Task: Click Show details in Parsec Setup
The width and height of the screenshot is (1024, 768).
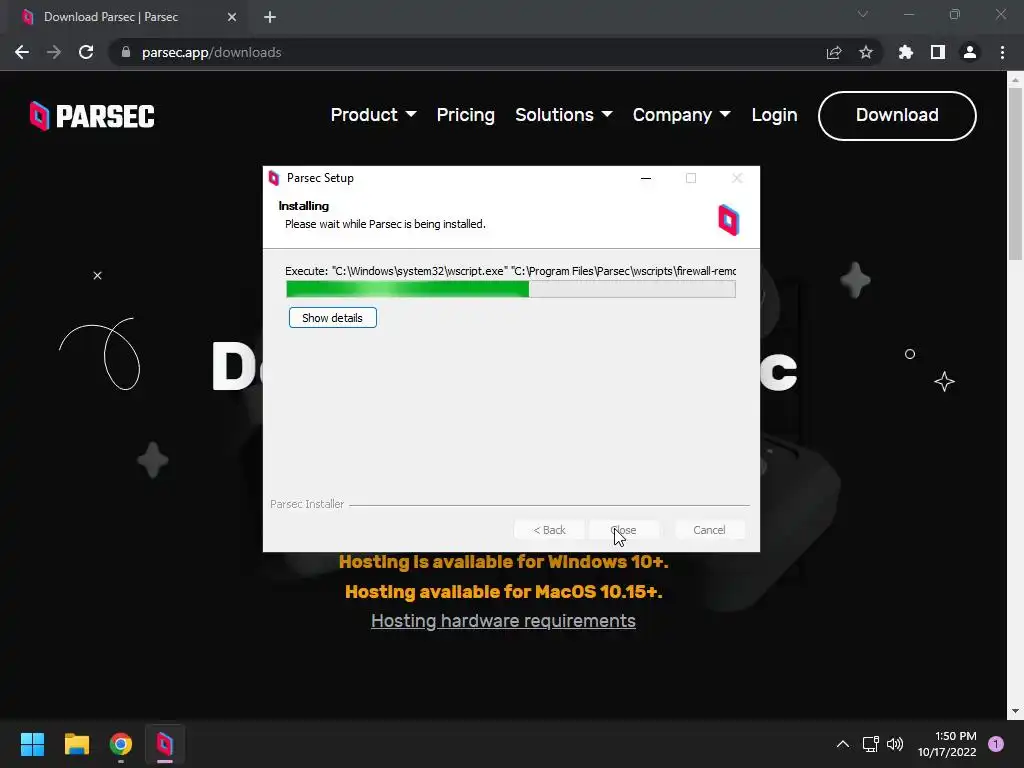Action: pos(332,318)
